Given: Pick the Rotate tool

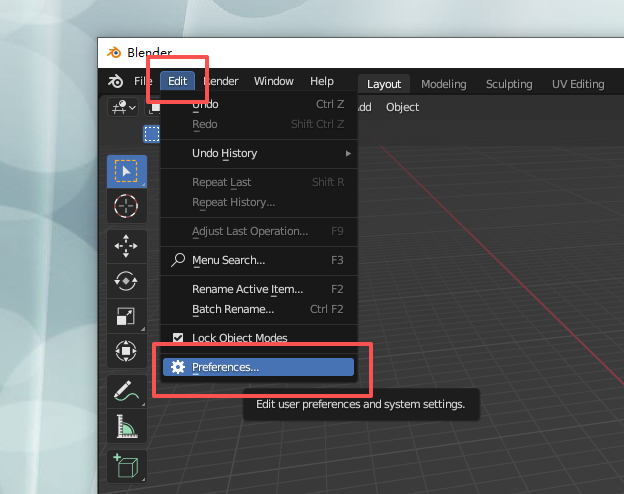Looking at the screenshot, I should pyautogui.click(x=126, y=281).
